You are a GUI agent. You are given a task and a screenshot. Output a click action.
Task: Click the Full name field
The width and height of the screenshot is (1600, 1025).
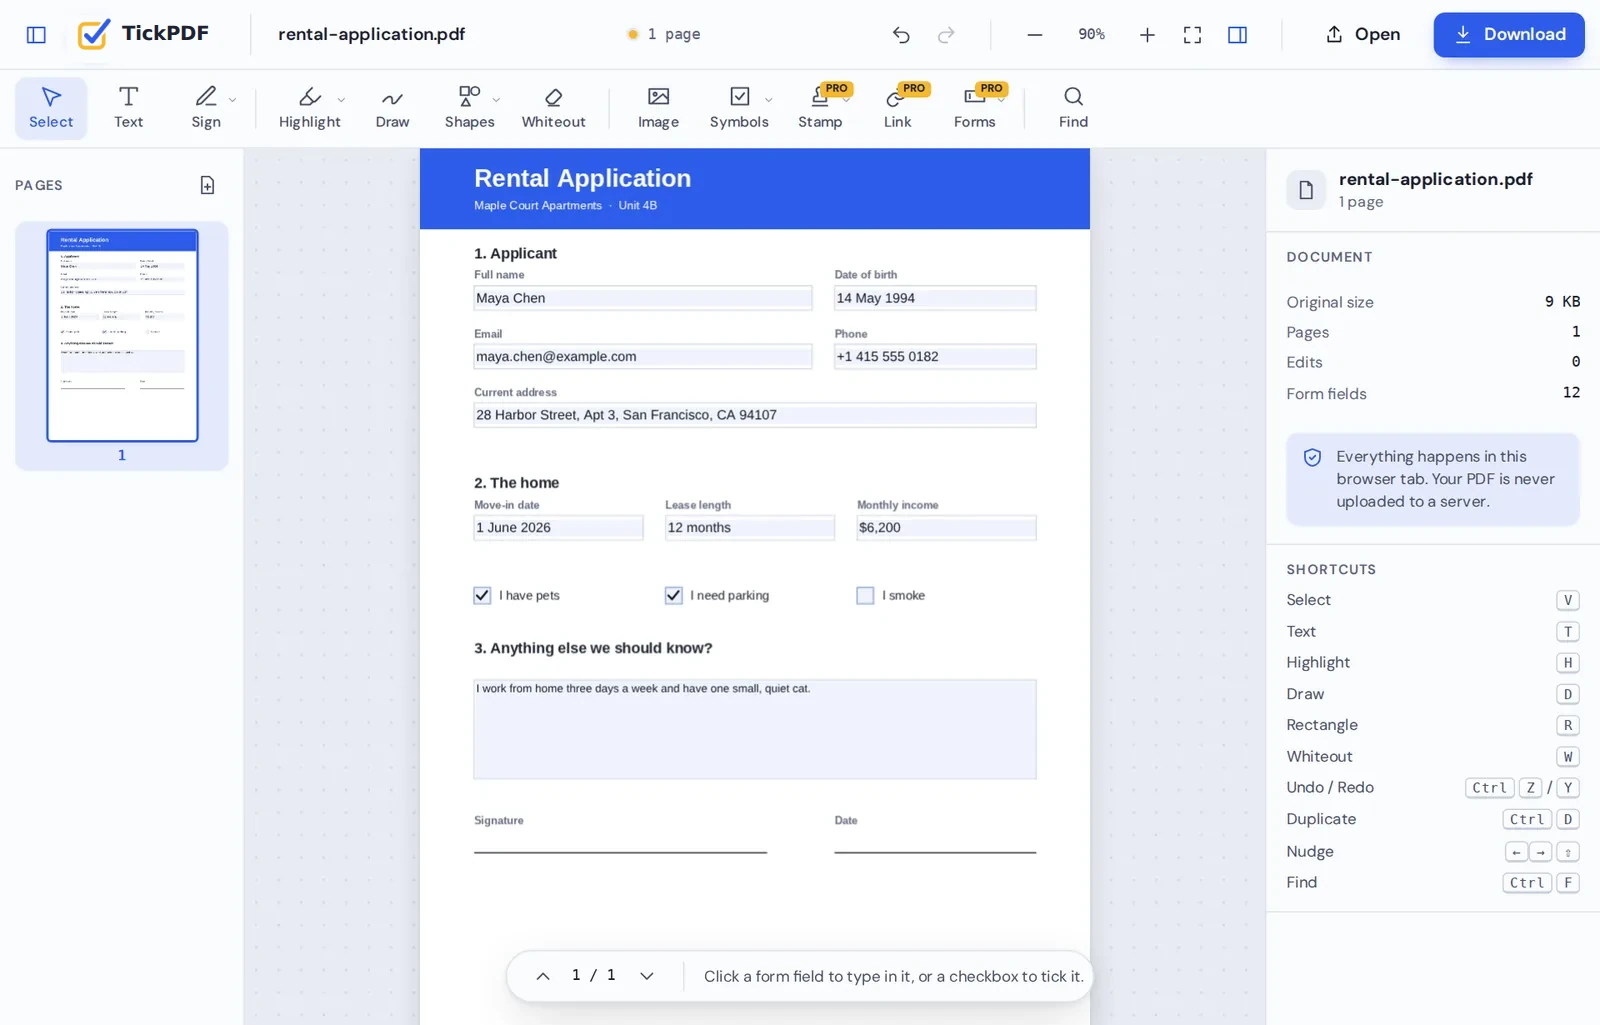point(643,298)
